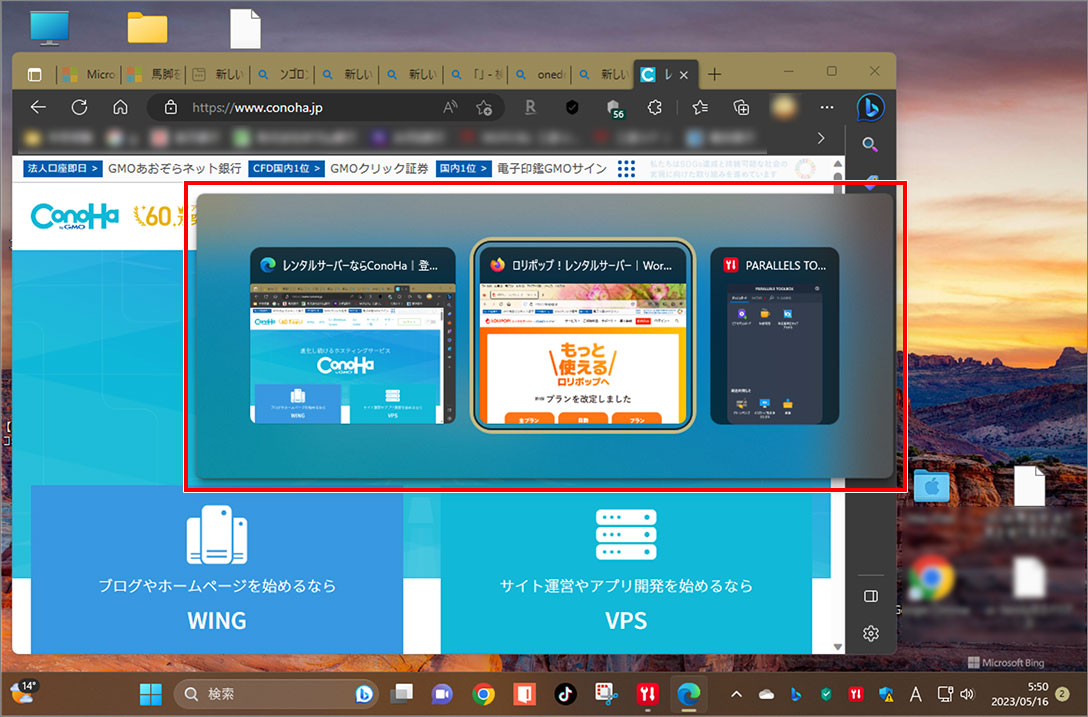The width and height of the screenshot is (1088, 717).
Task: Click the black shield extension icon
Action: pos(572,108)
